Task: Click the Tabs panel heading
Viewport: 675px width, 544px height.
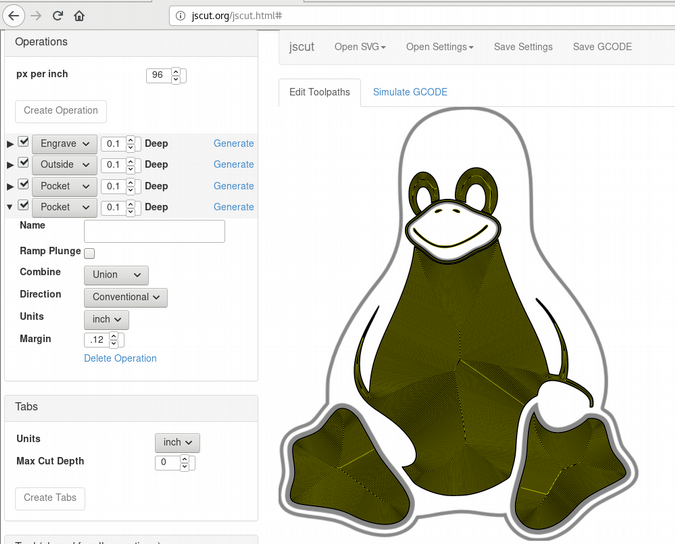Action: 26,407
